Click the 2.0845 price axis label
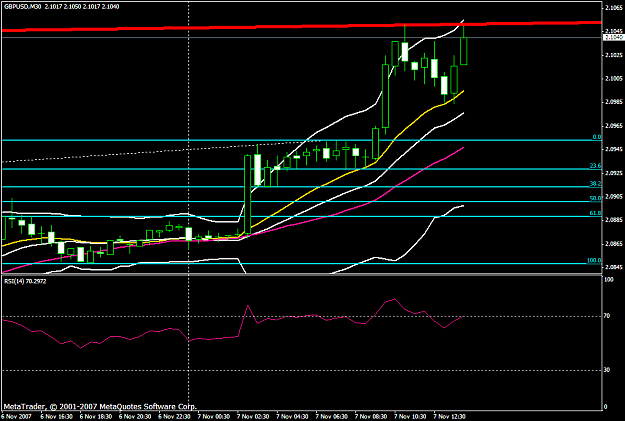The width and height of the screenshot is (625, 421). pyautogui.click(x=614, y=267)
